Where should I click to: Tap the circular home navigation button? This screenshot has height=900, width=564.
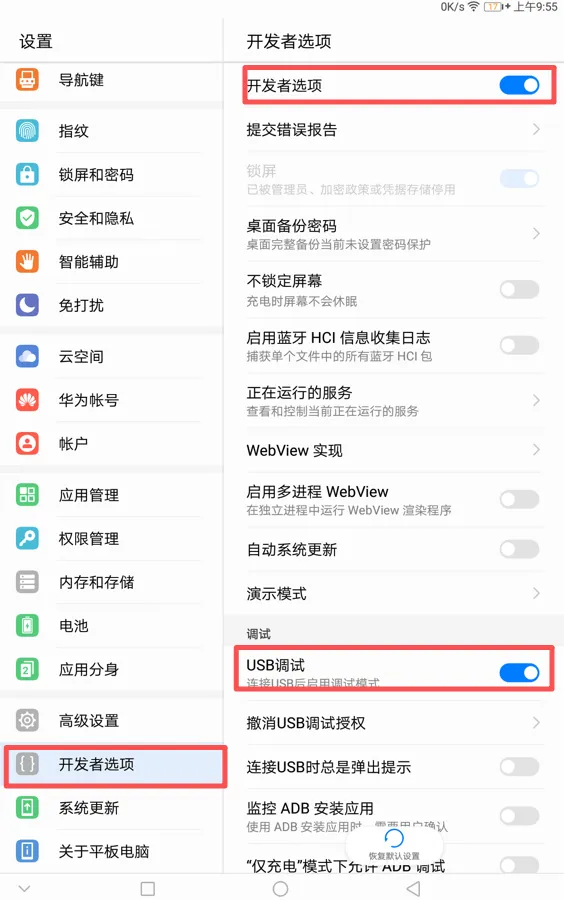[281, 889]
